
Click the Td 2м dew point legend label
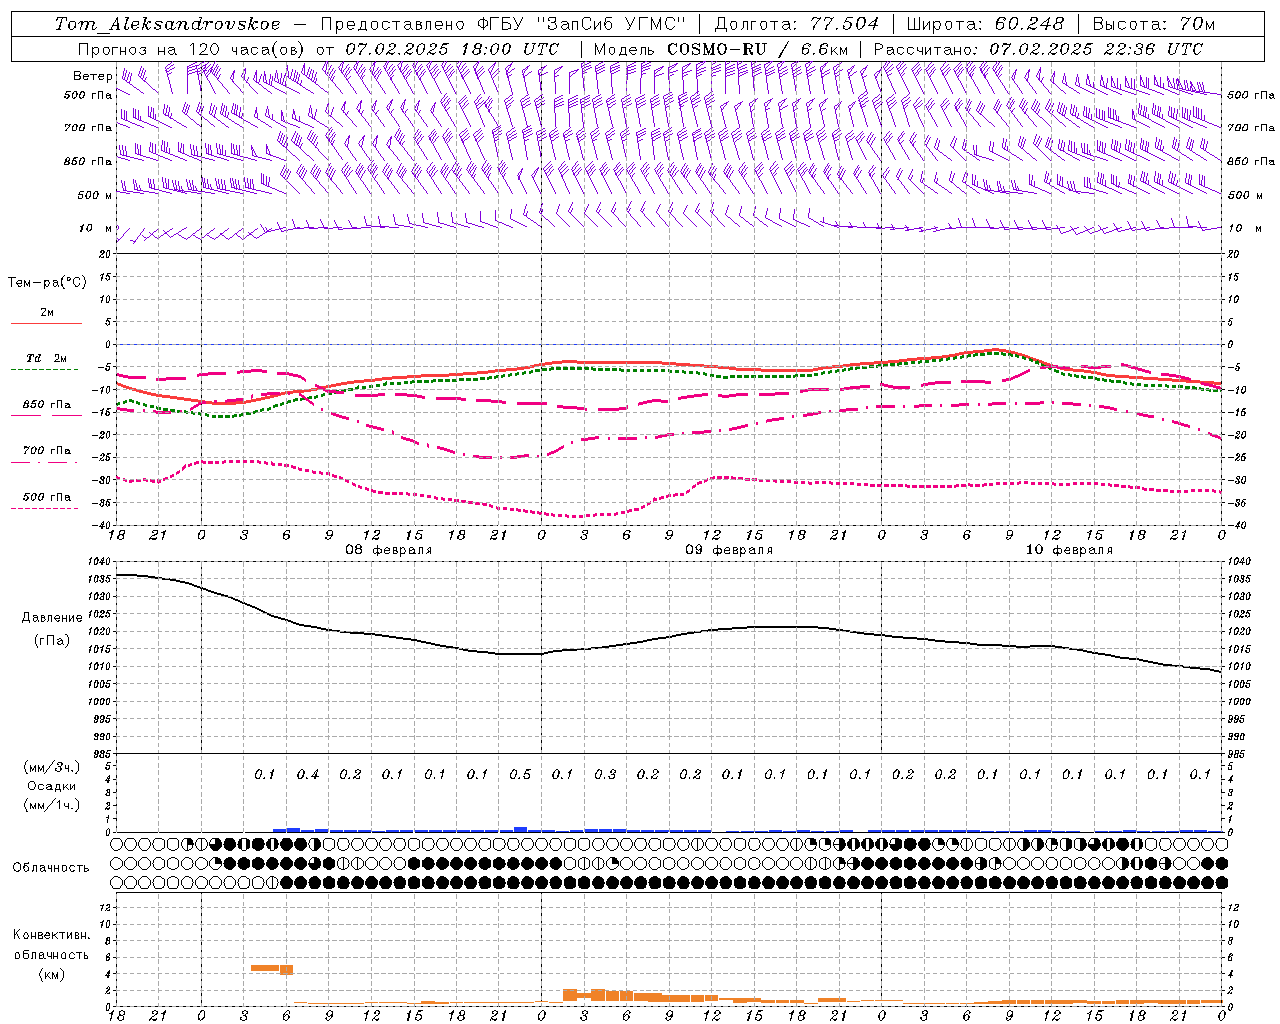[47, 358]
